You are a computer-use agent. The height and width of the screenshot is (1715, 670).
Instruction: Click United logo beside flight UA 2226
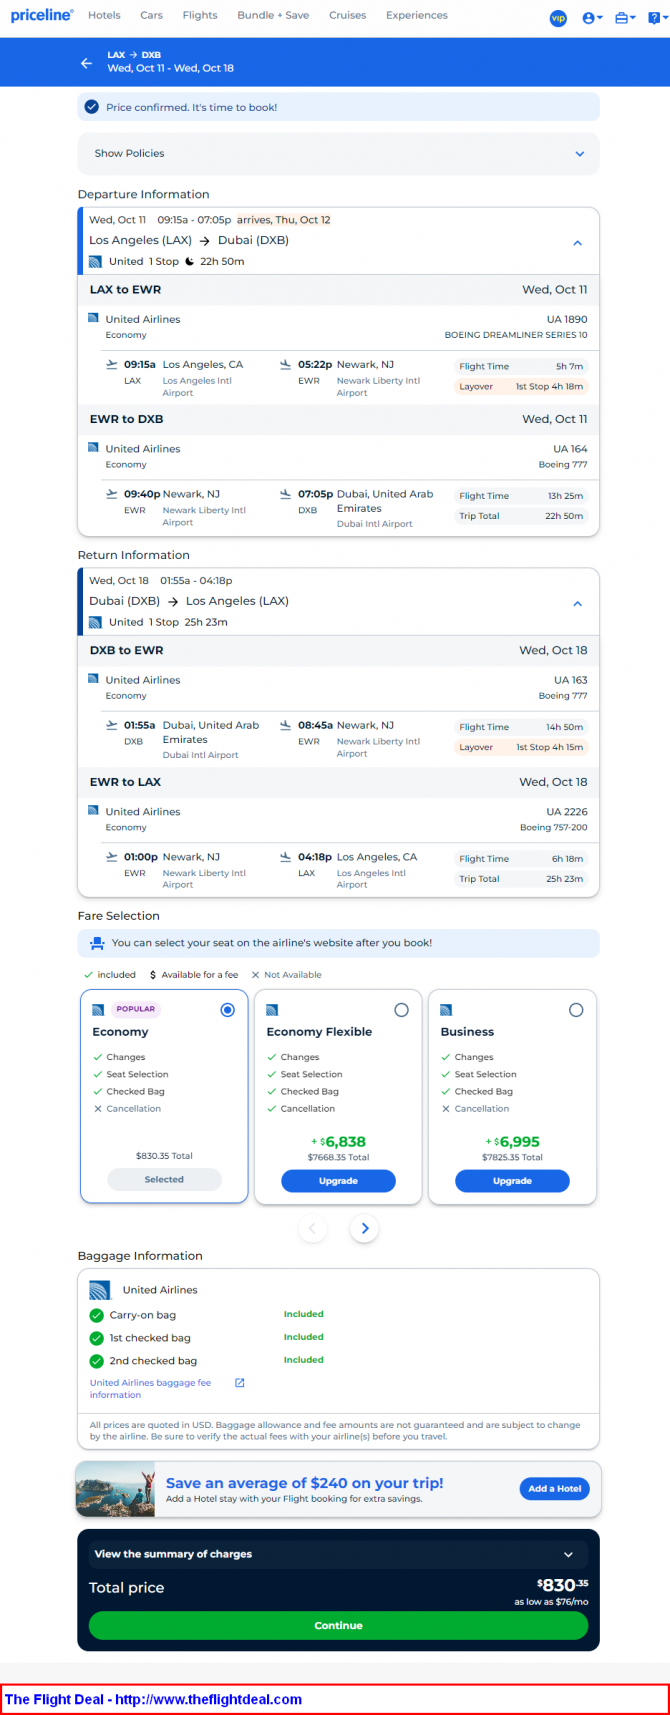[x=93, y=811]
